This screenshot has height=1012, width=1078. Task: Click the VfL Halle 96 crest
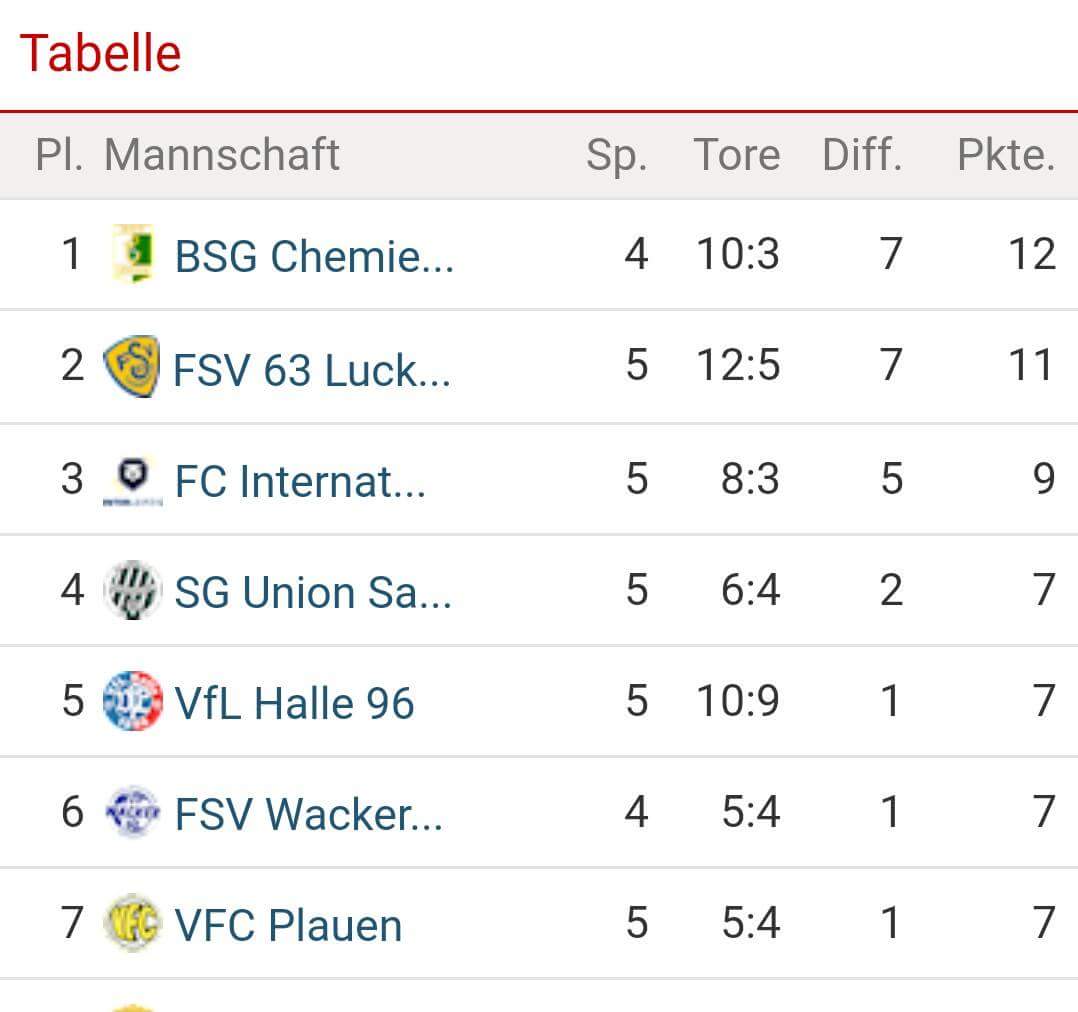[x=132, y=701]
